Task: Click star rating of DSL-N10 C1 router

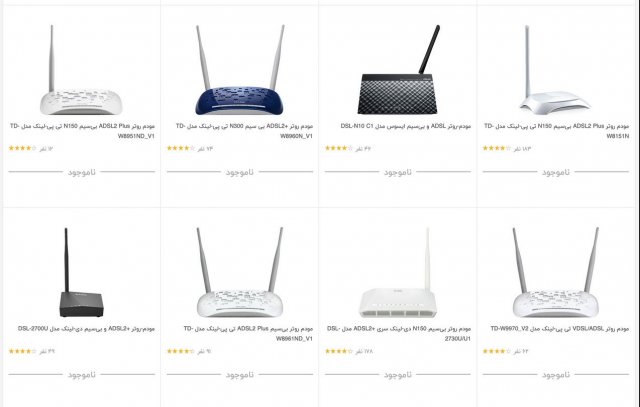Action: pos(339,148)
